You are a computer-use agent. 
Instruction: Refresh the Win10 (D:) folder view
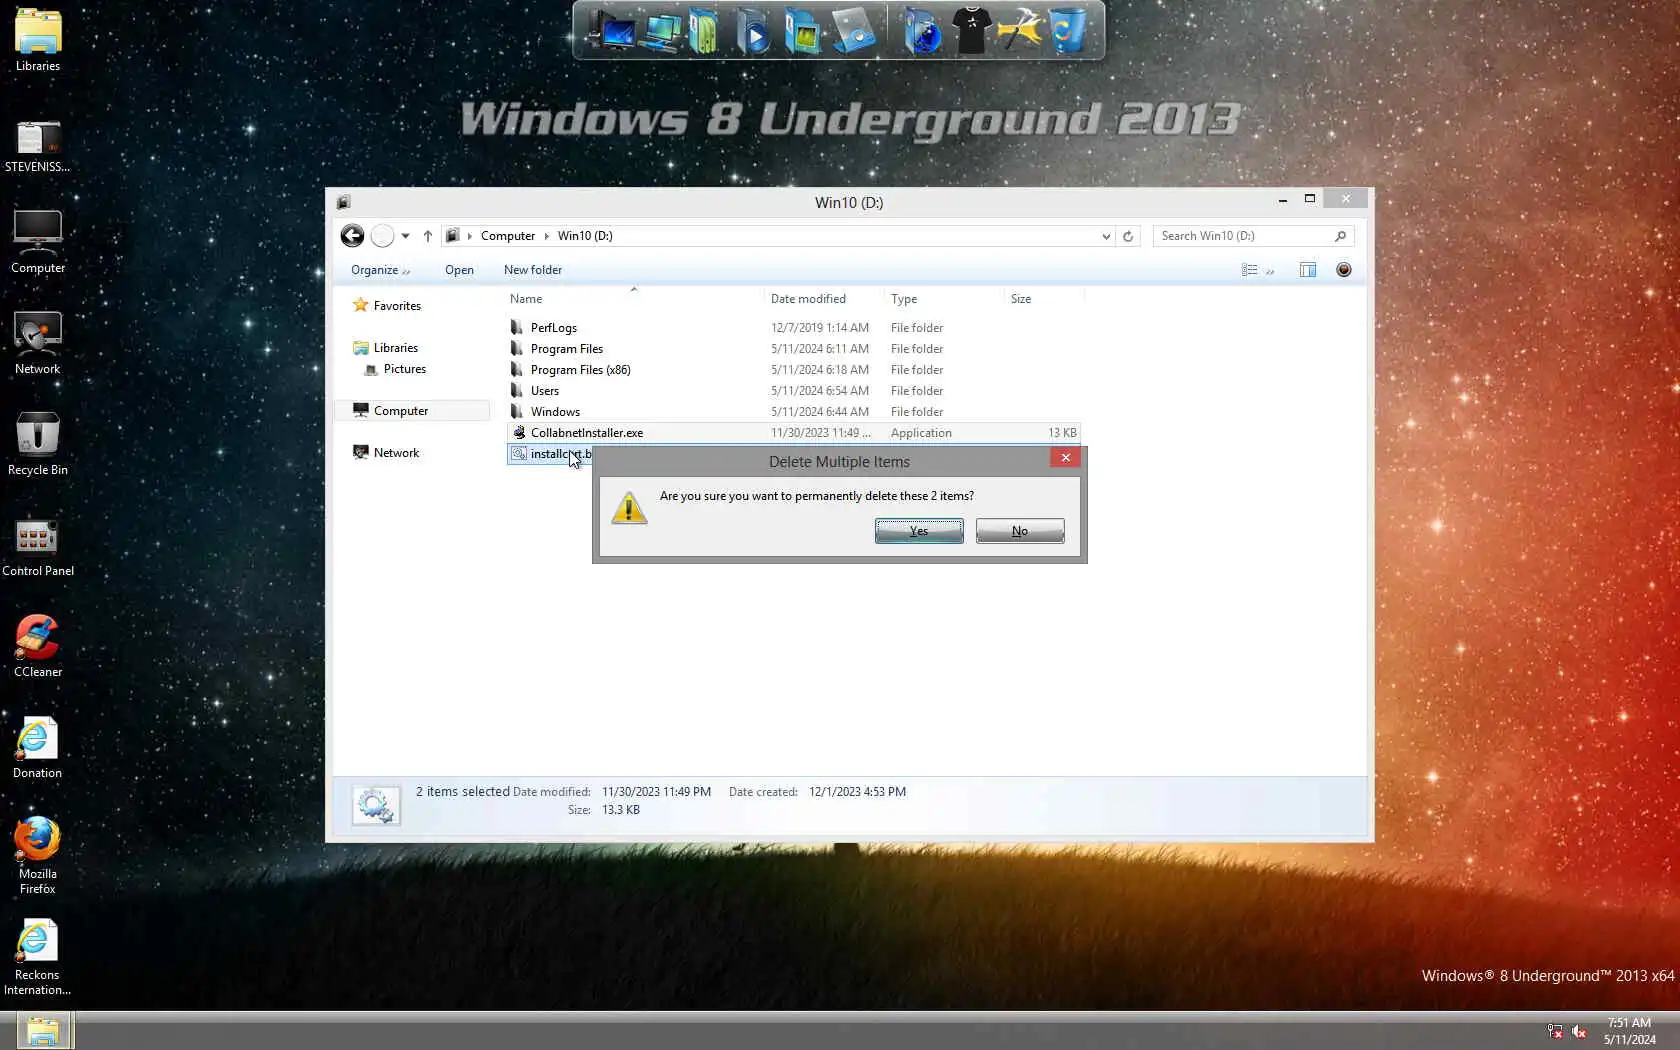(1128, 236)
